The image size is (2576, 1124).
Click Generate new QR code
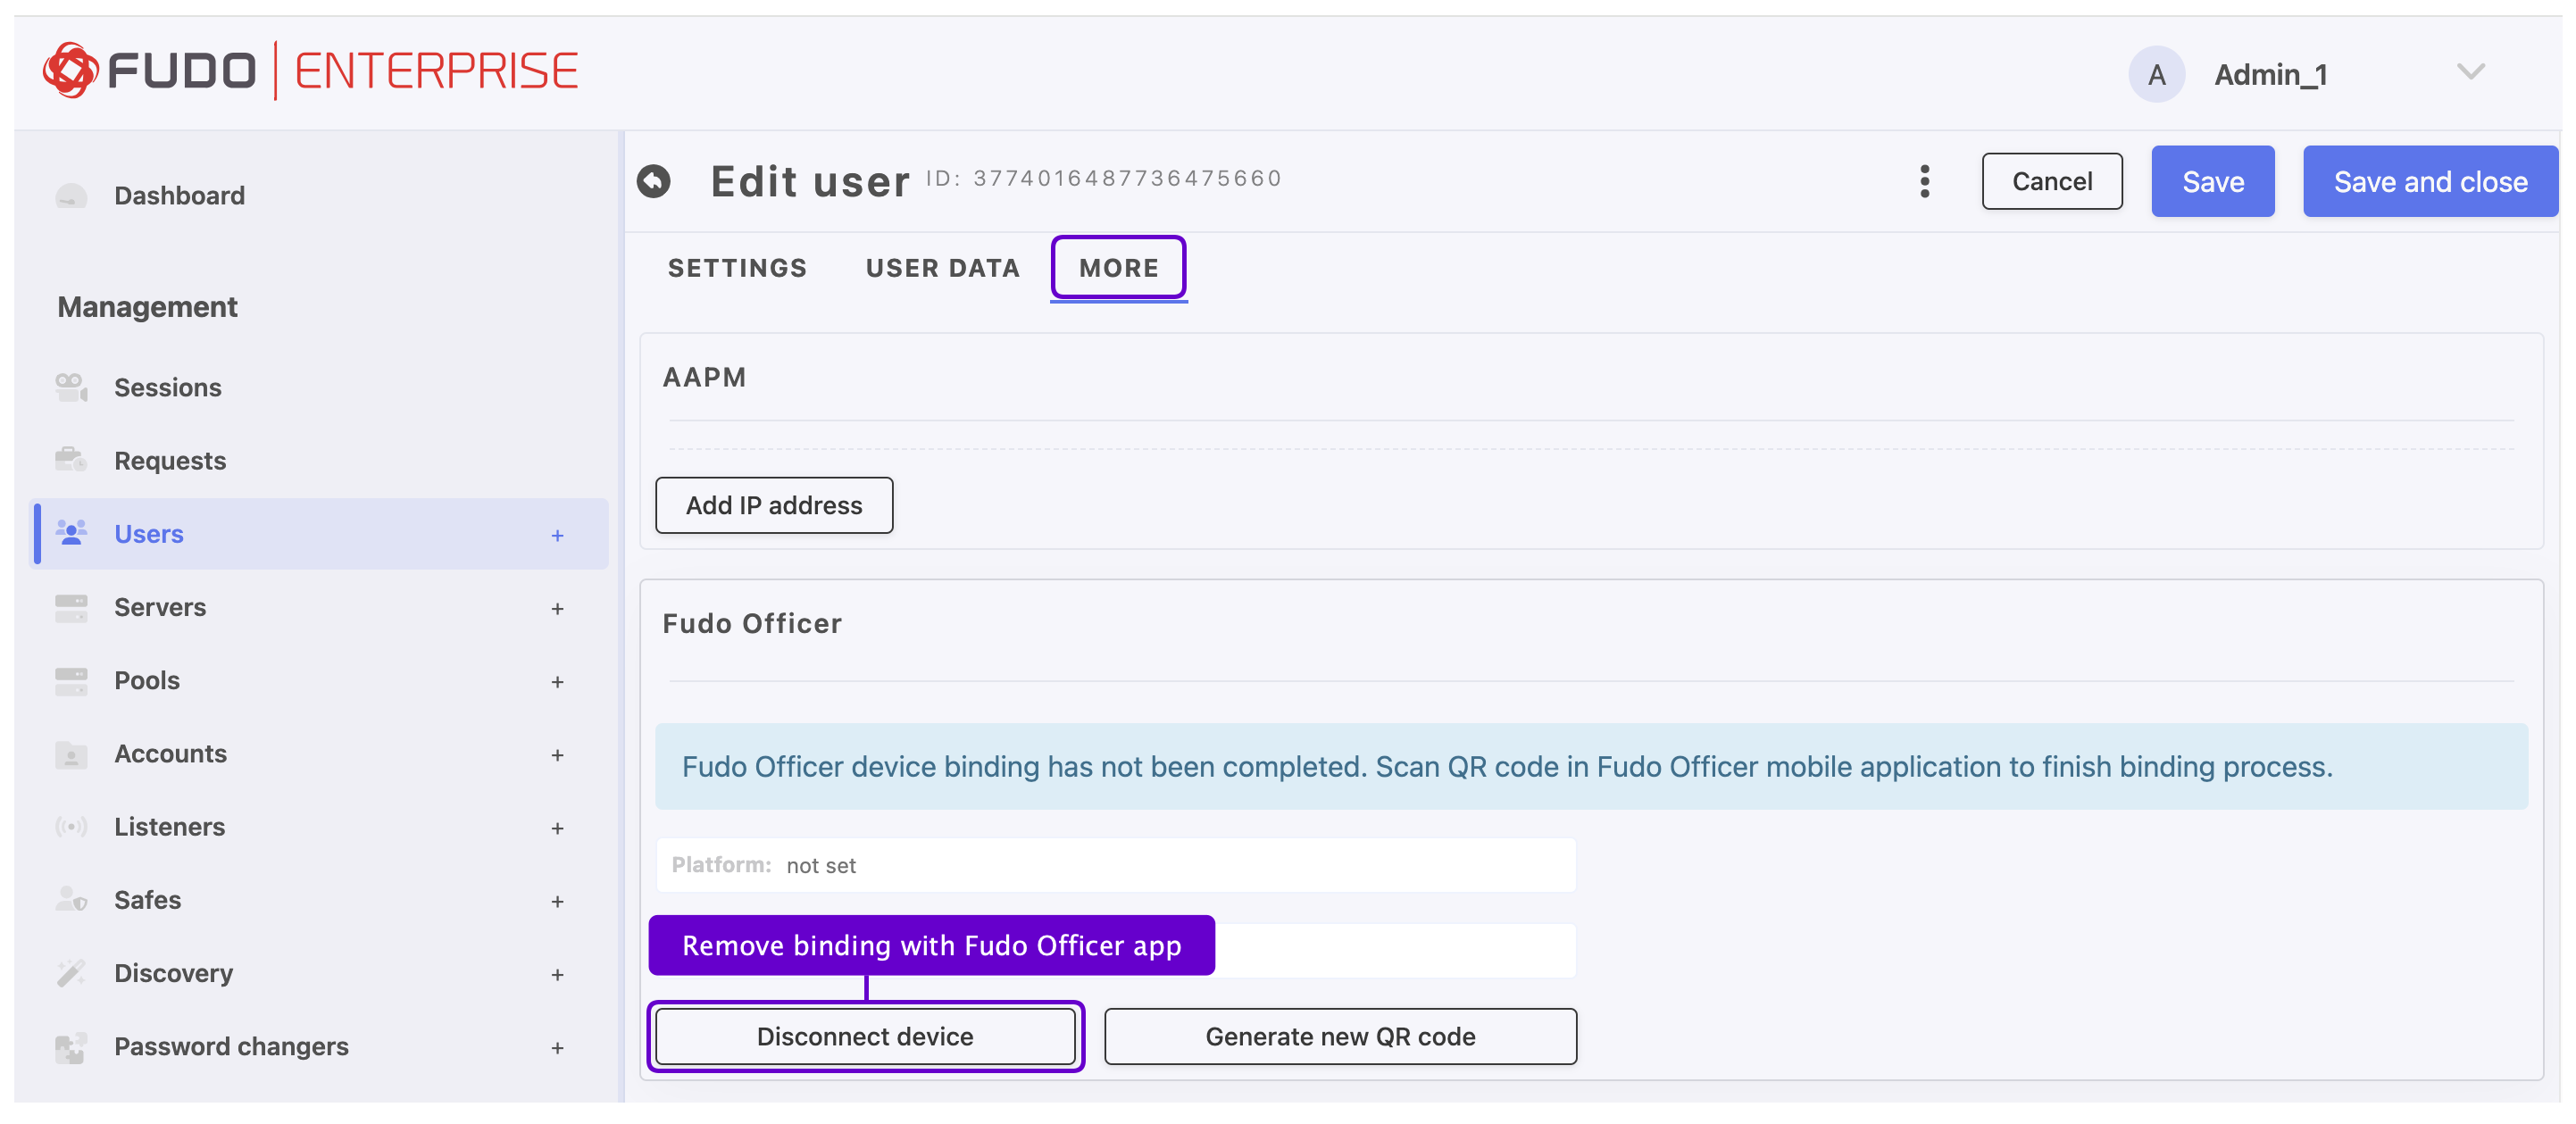click(x=1340, y=1036)
